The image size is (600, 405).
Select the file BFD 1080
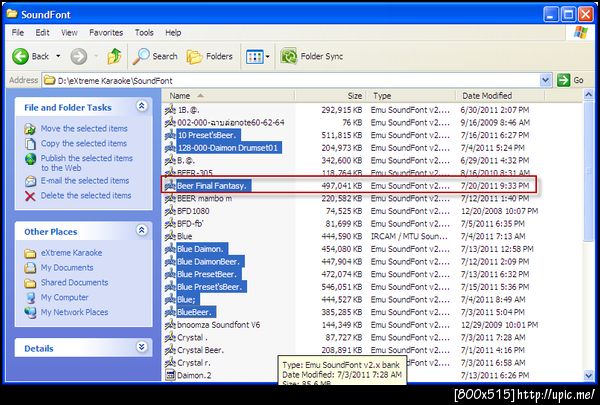[x=193, y=211]
